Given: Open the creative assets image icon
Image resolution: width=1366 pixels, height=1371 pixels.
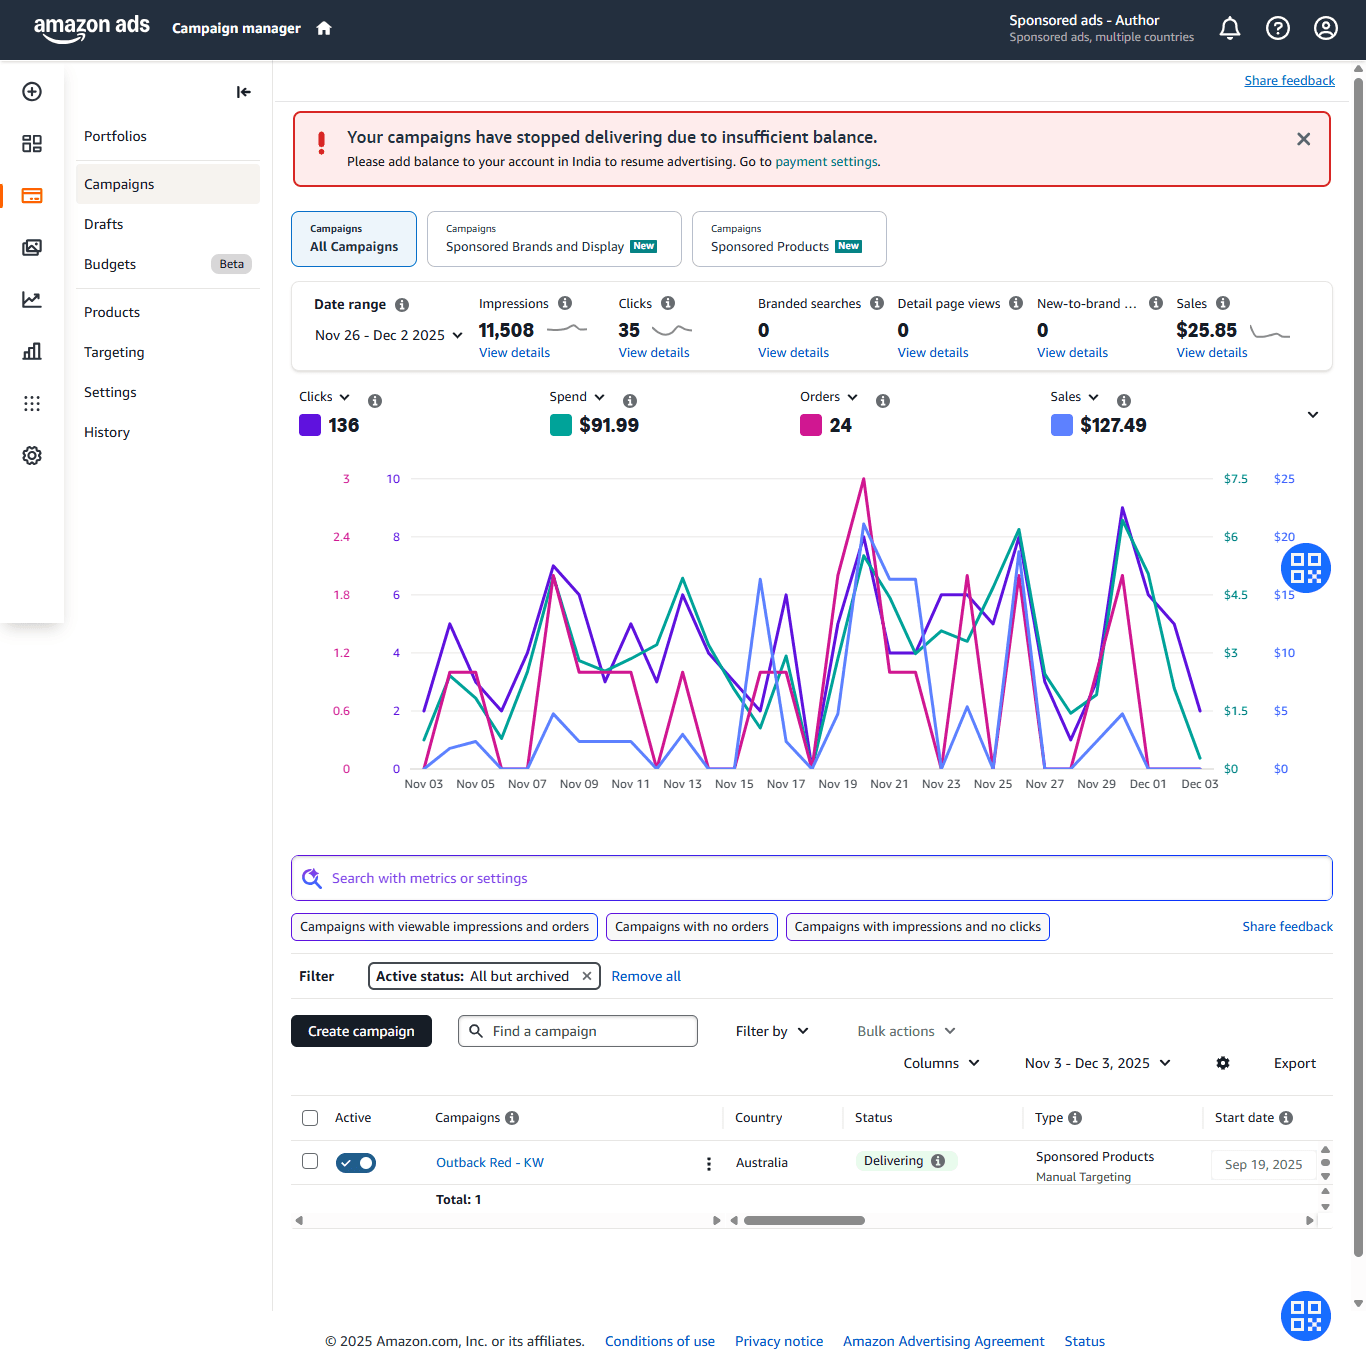Looking at the screenshot, I should (32, 247).
